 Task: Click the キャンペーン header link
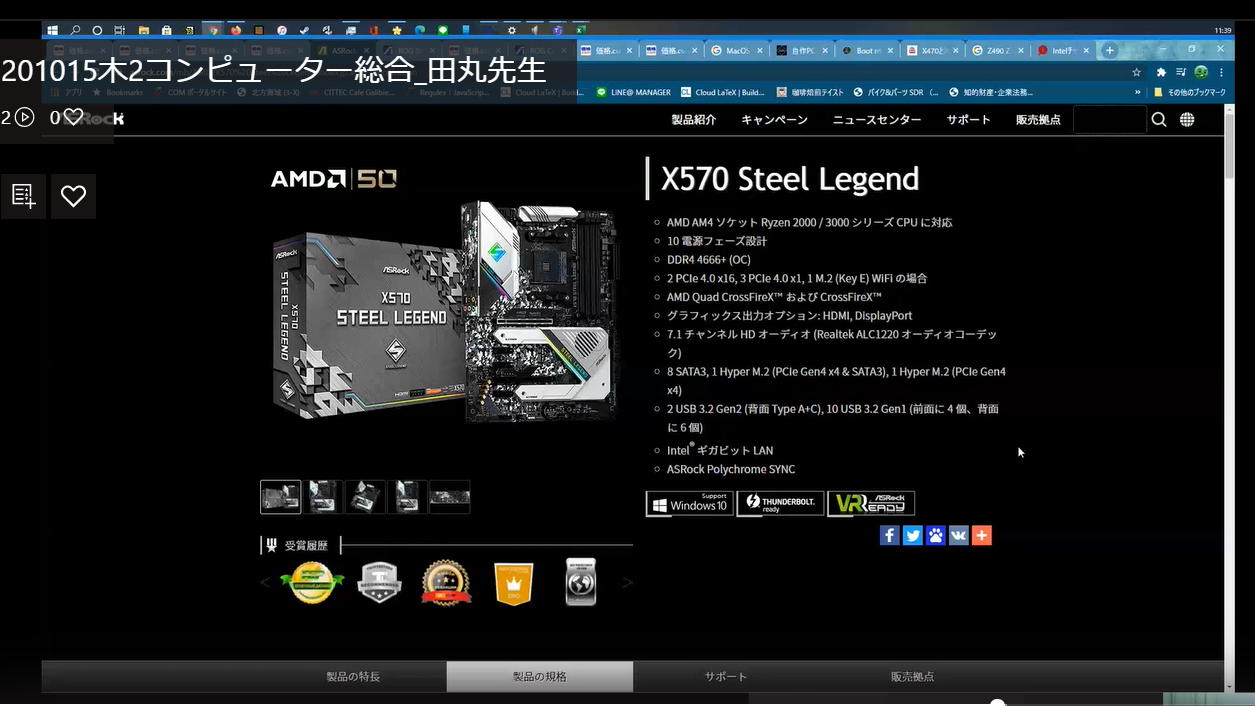774,120
